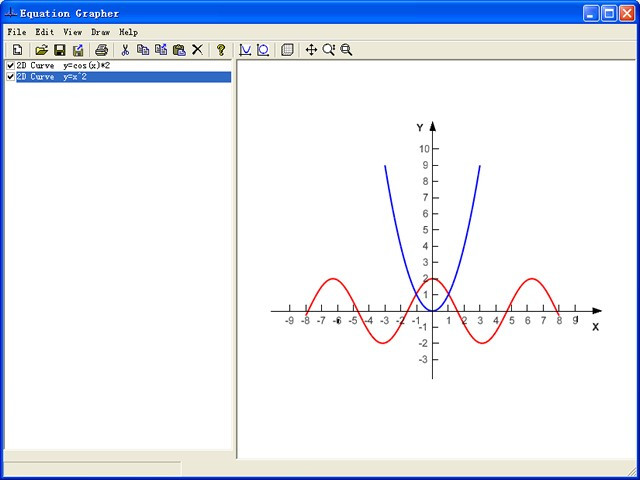Image resolution: width=640 pixels, height=480 pixels.
Task: Copy the selected curve with the Copy icon
Action: (143, 50)
